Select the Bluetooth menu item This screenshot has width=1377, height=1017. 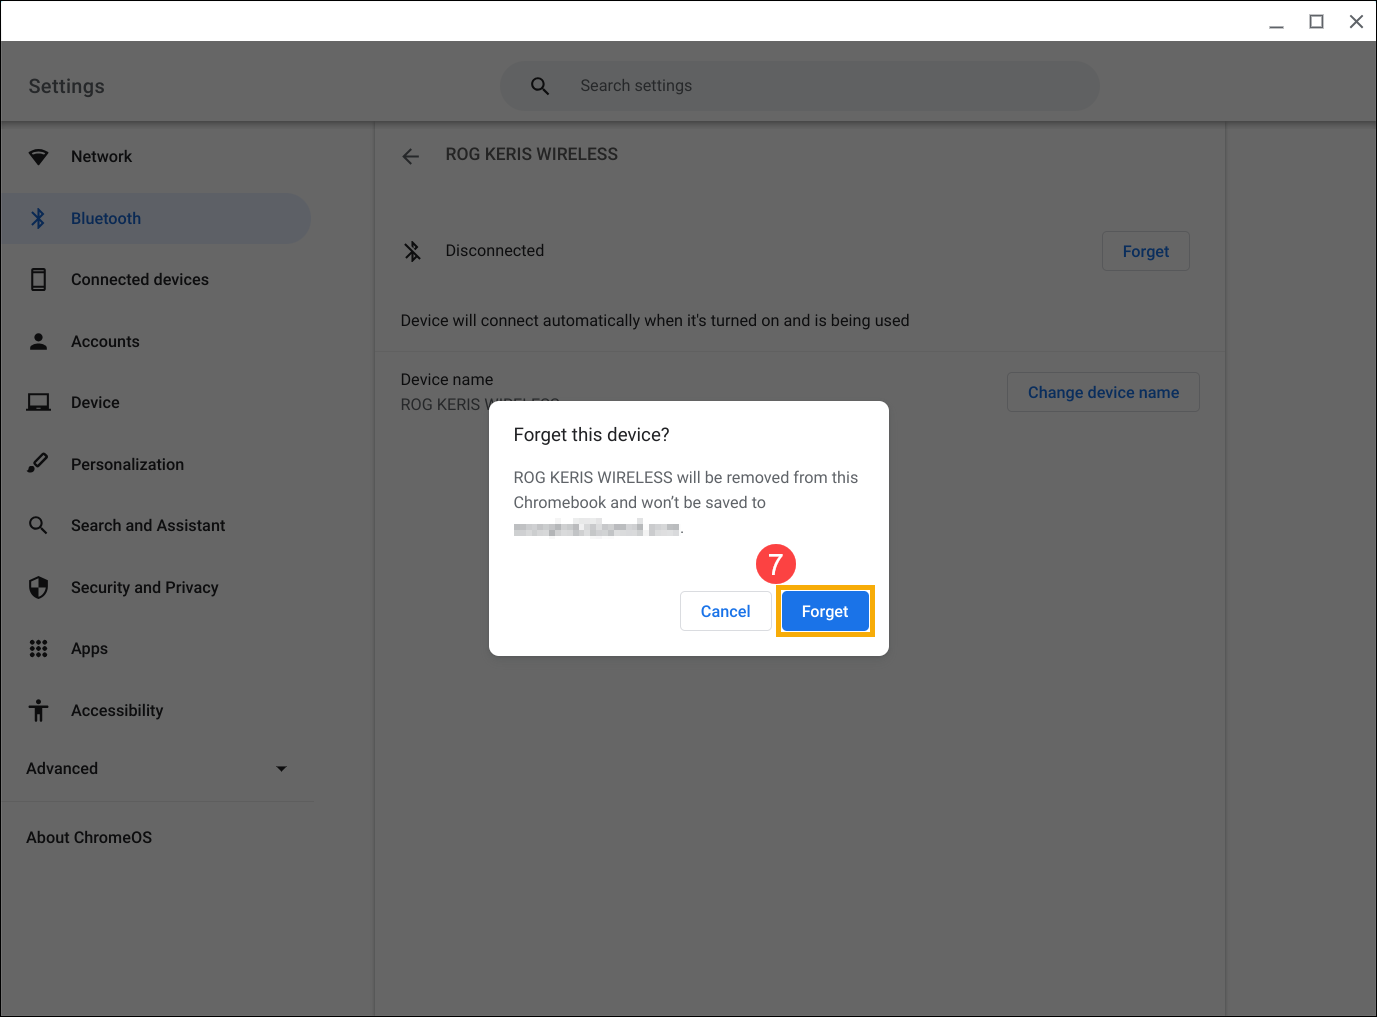point(156,218)
